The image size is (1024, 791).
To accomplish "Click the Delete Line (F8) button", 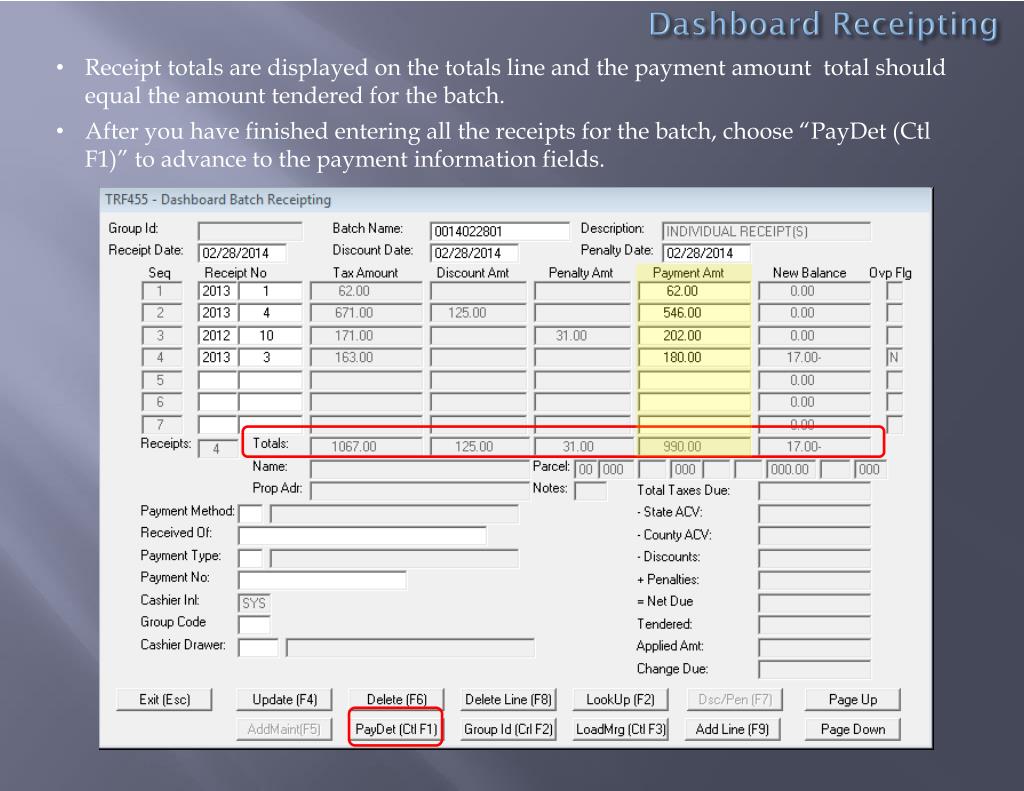I will tap(508, 700).
